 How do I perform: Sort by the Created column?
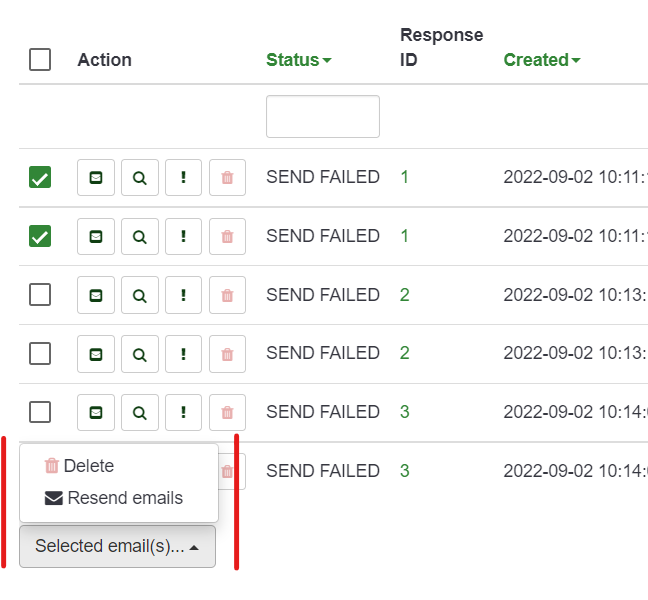541,60
